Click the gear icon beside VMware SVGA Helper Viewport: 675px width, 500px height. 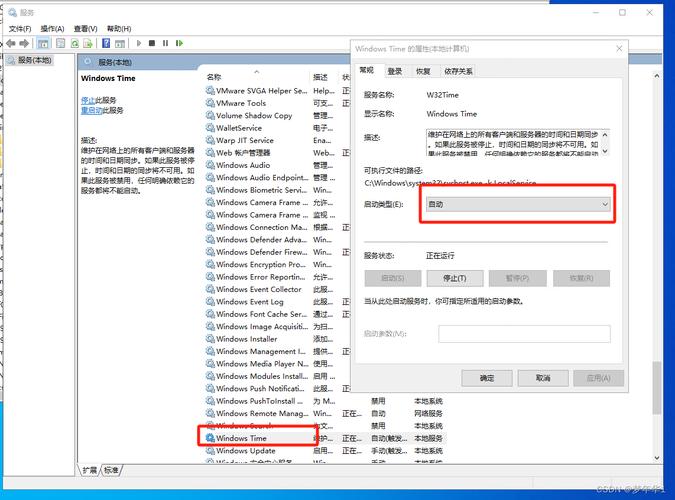coord(210,90)
